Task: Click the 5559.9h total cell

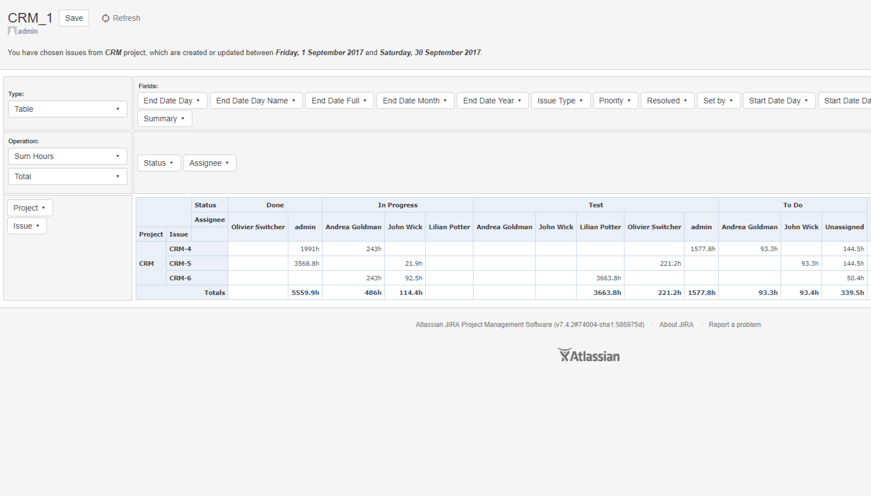Action: [x=305, y=292]
